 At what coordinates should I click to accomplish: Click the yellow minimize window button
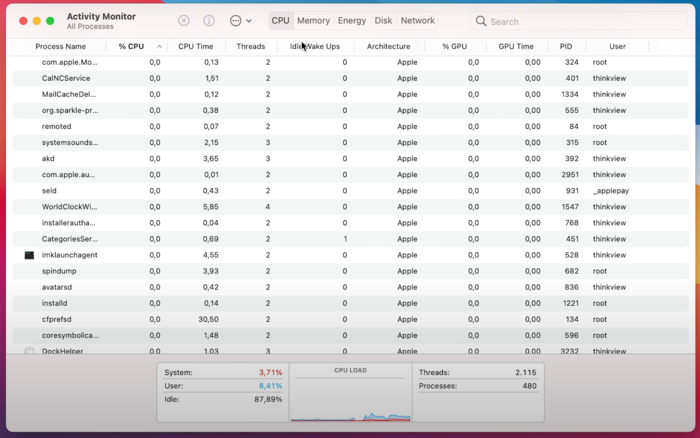pos(37,21)
